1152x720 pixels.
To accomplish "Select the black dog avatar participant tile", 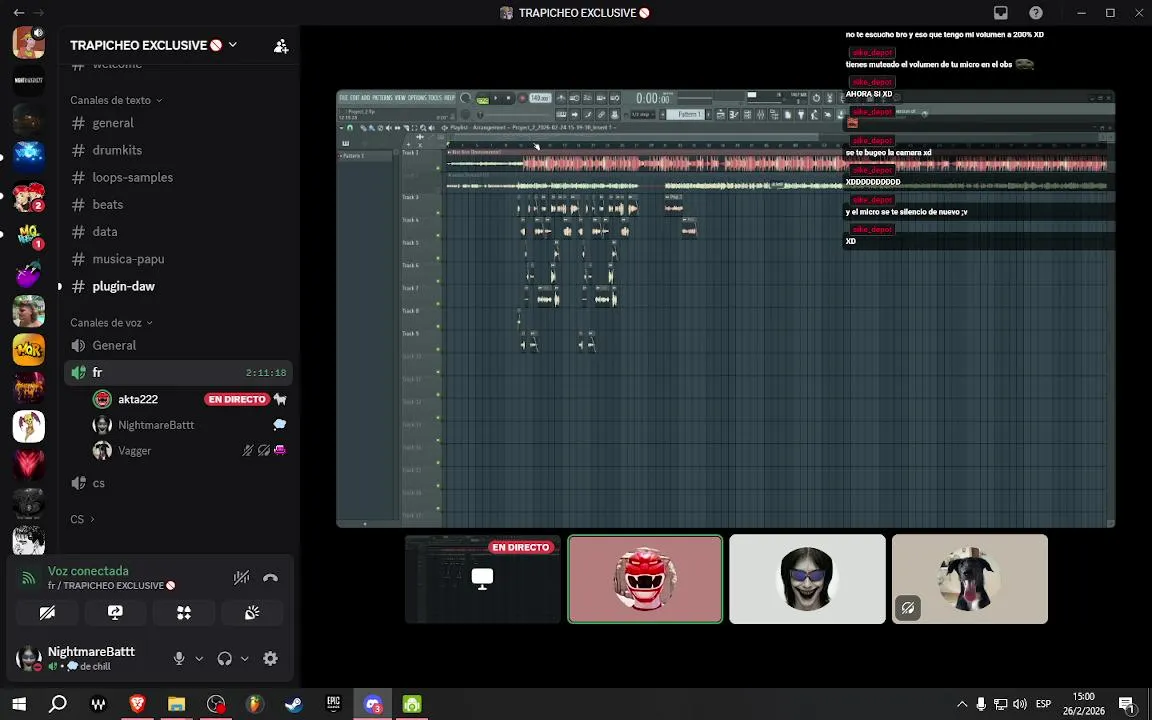I will pos(970,579).
